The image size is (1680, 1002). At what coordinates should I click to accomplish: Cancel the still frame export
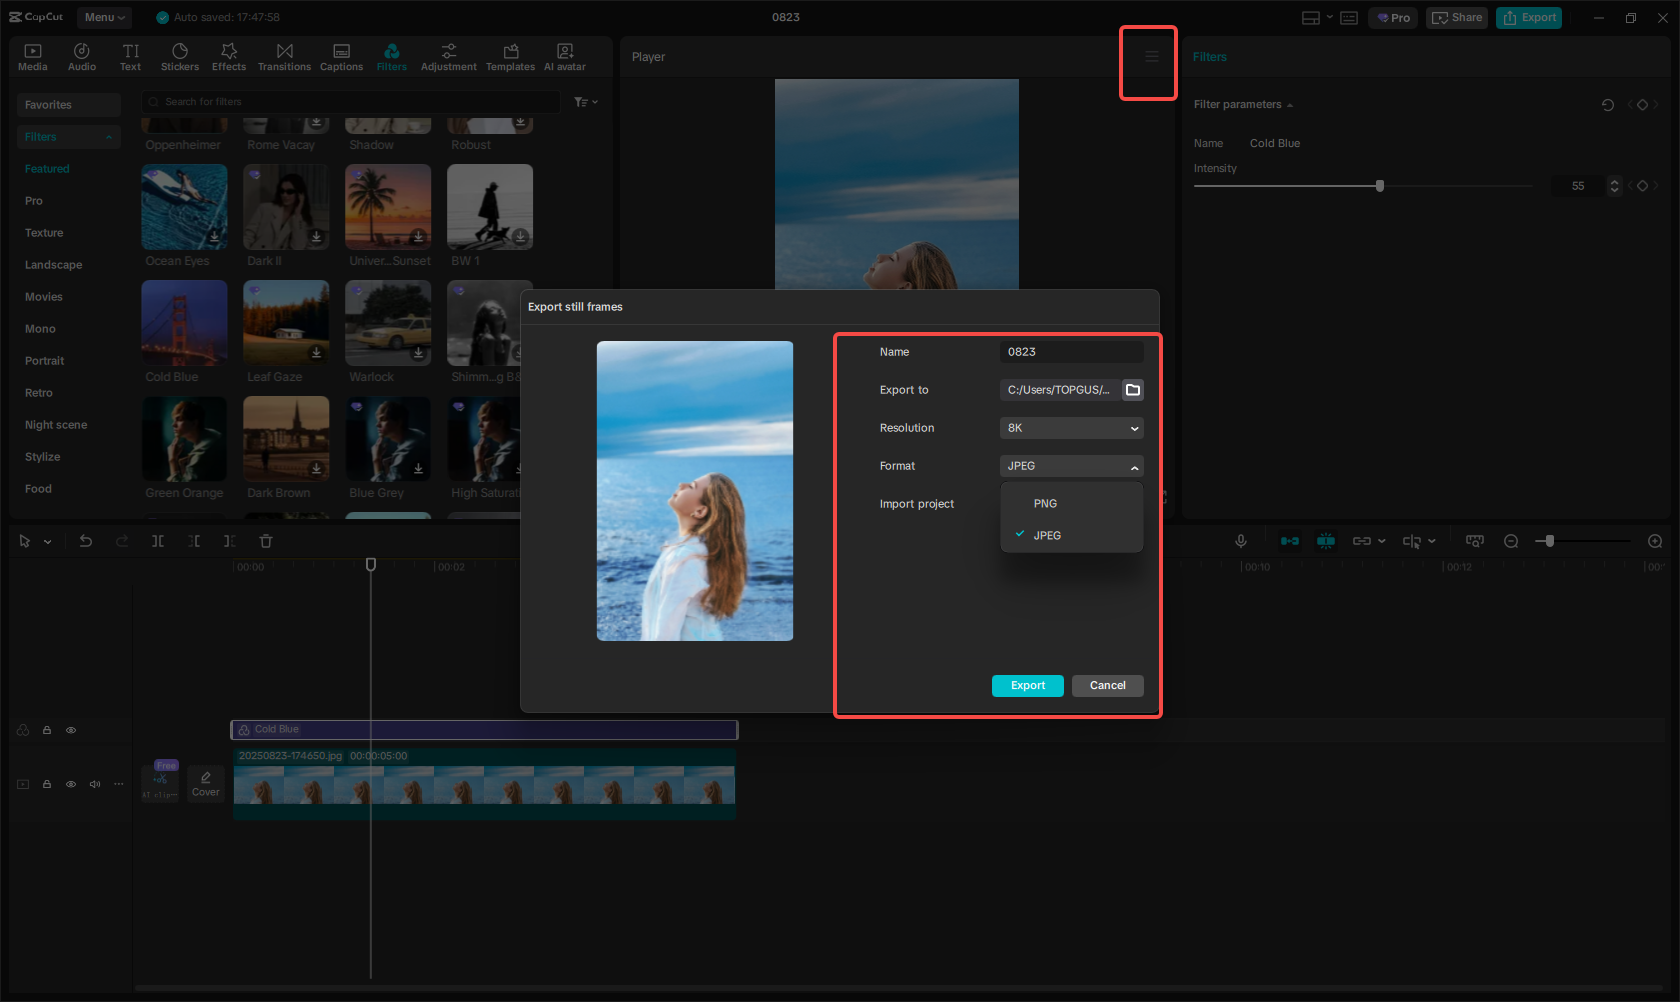pyautogui.click(x=1107, y=685)
